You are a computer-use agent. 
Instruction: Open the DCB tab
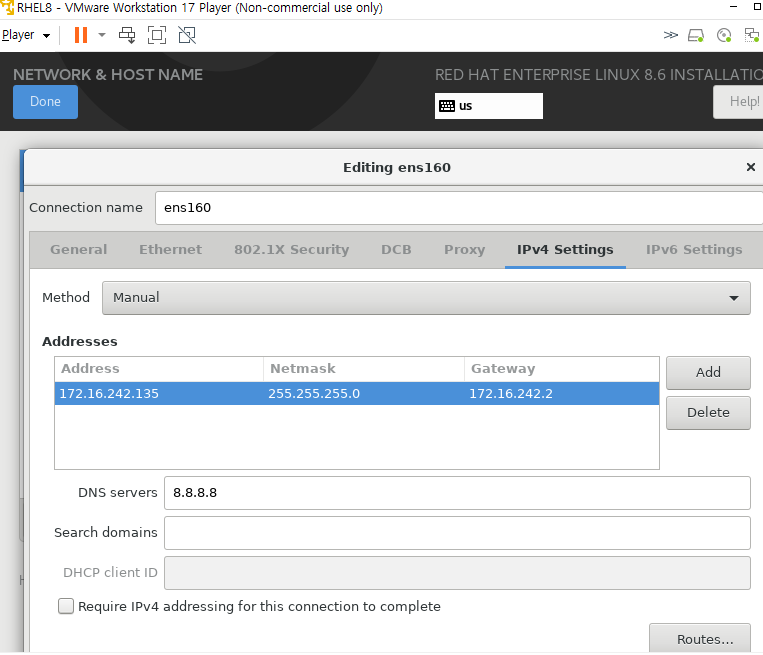point(396,250)
